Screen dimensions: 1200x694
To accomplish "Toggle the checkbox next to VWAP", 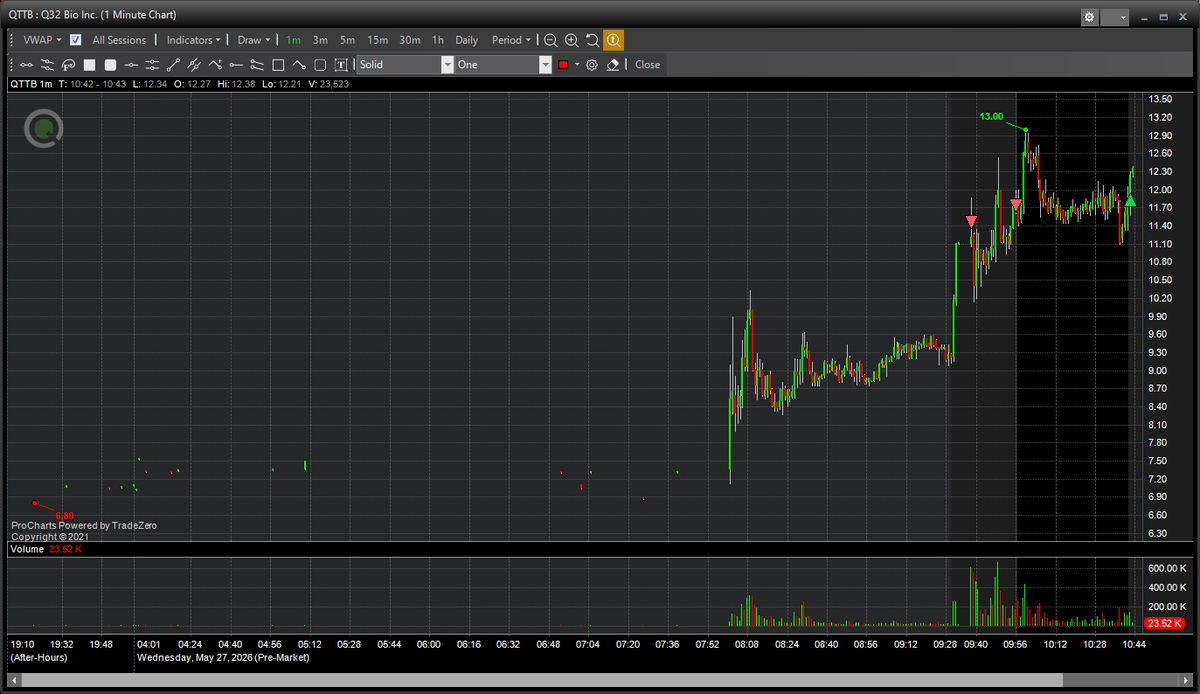I will pyautogui.click(x=76, y=40).
